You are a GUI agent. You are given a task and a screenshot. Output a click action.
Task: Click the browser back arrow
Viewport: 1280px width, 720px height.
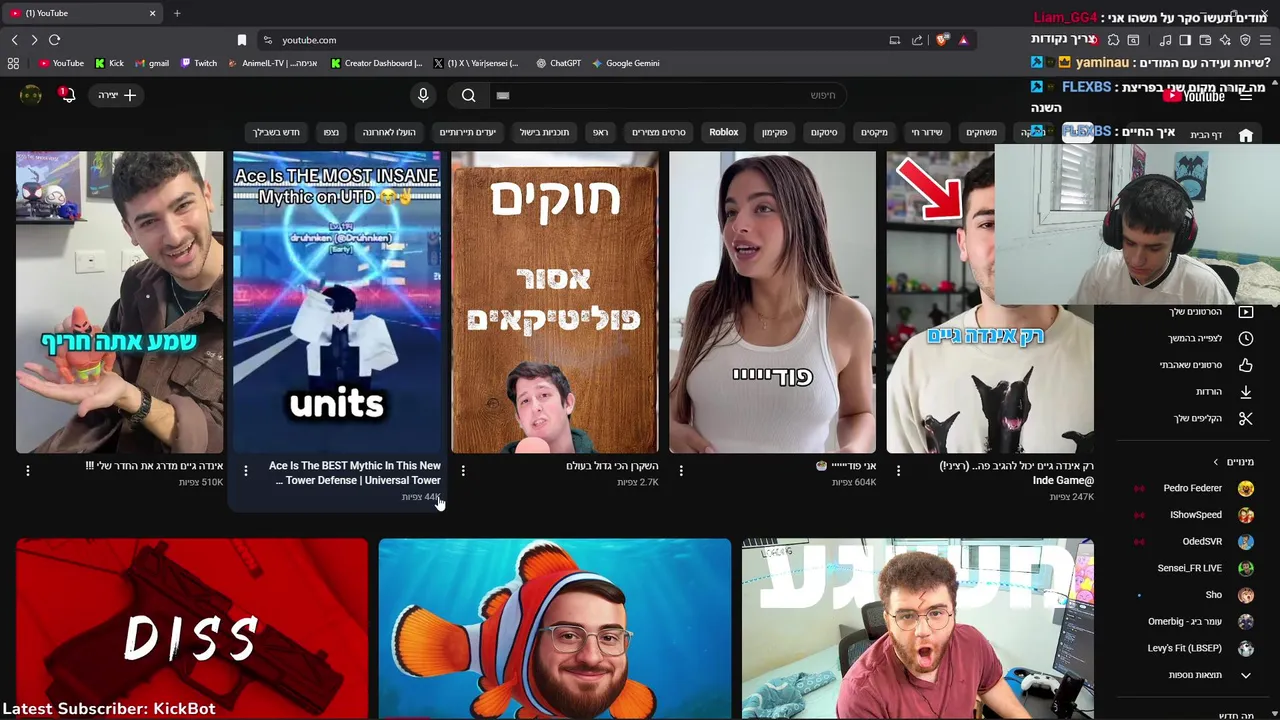click(x=14, y=40)
